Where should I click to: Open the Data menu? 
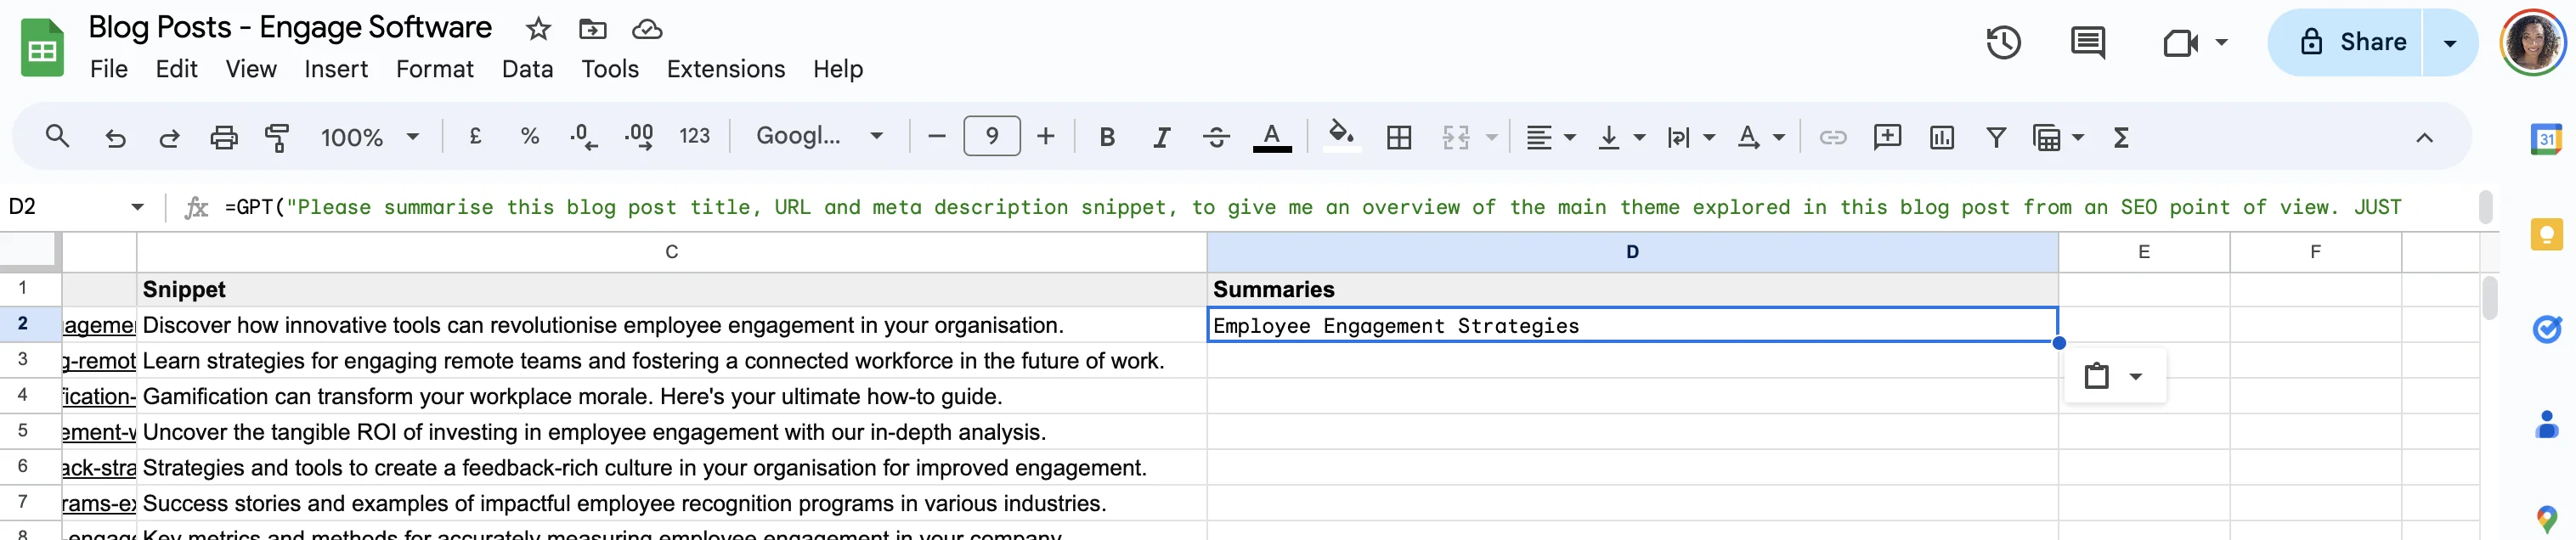[528, 69]
